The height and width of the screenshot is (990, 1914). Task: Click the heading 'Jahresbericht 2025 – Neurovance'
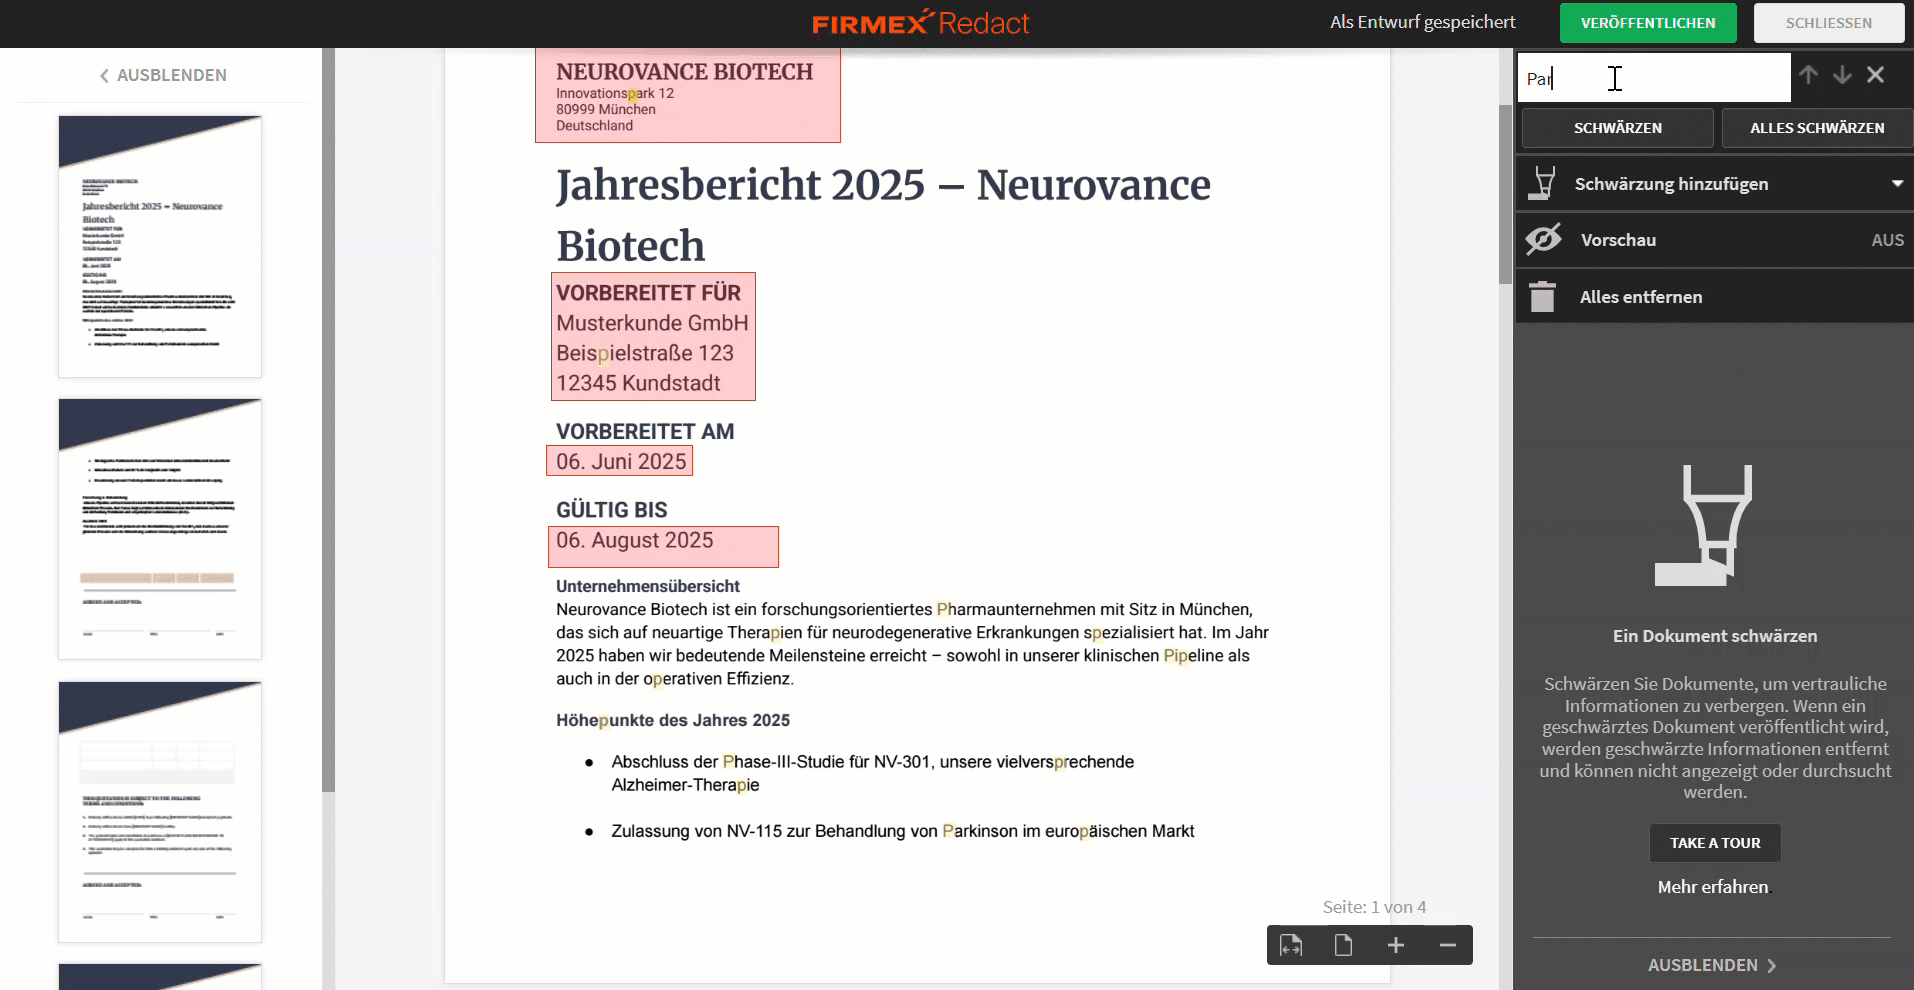(x=883, y=185)
